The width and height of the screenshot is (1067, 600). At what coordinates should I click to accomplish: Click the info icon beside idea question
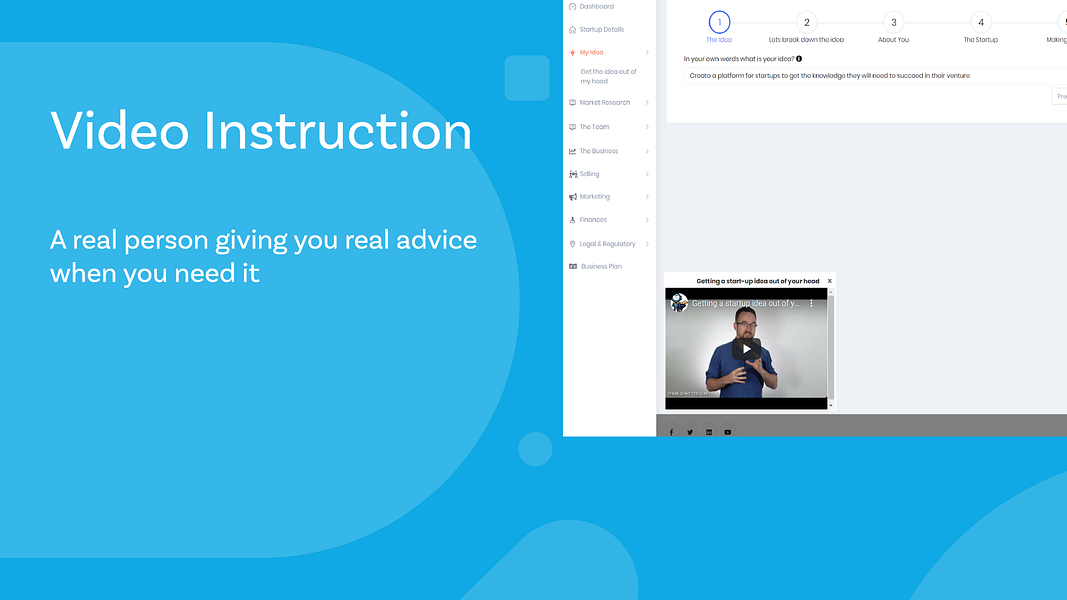coord(799,59)
